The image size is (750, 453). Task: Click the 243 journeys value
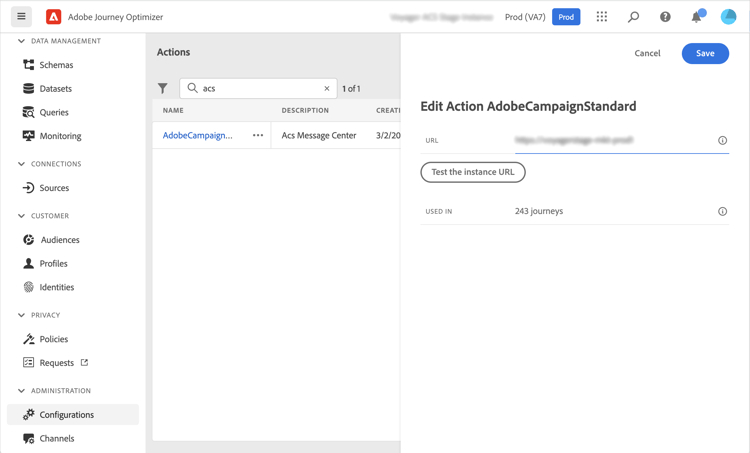pos(539,211)
